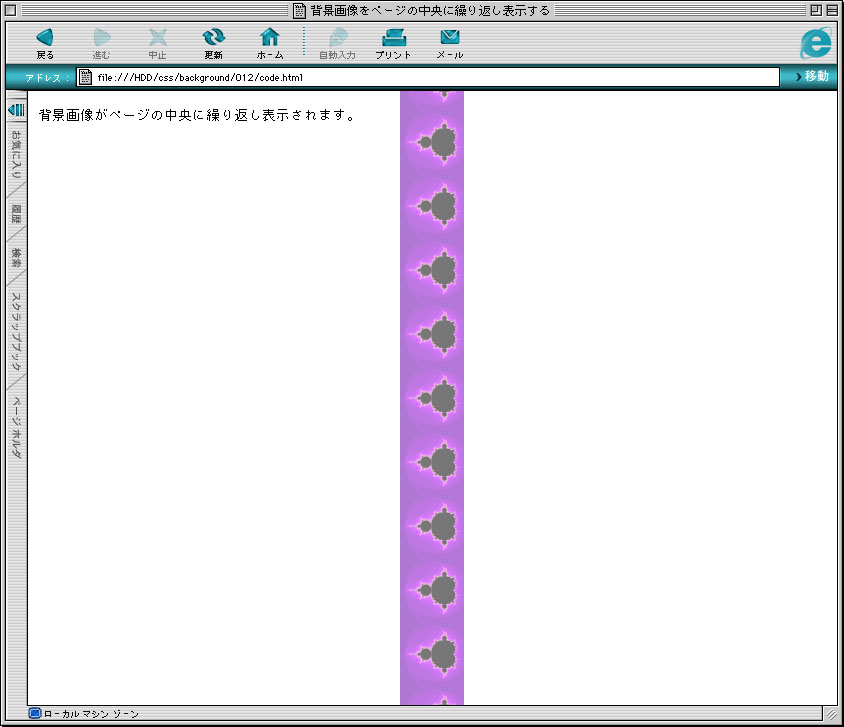844x727 pixels.
Task: Click the address field with the file URL
Action: coord(430,77)
